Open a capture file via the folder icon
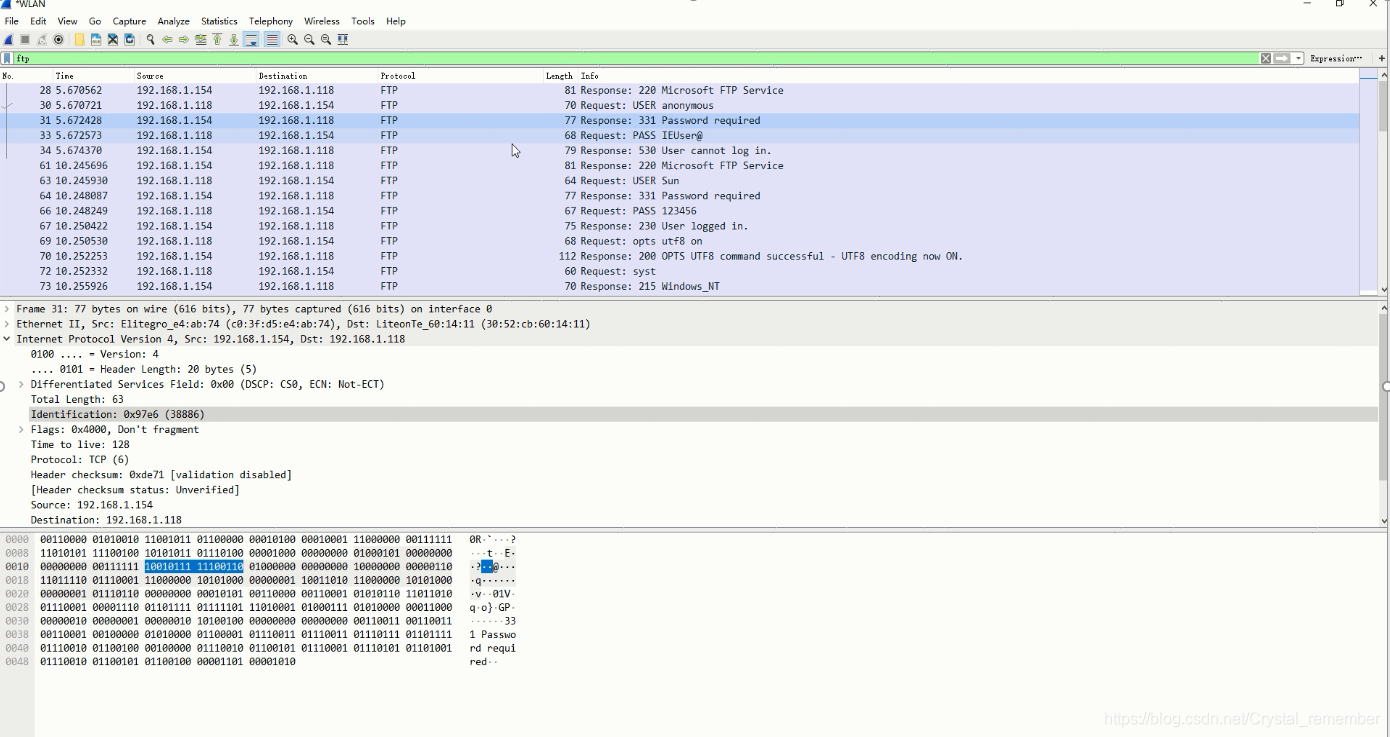 click(79, 40)
